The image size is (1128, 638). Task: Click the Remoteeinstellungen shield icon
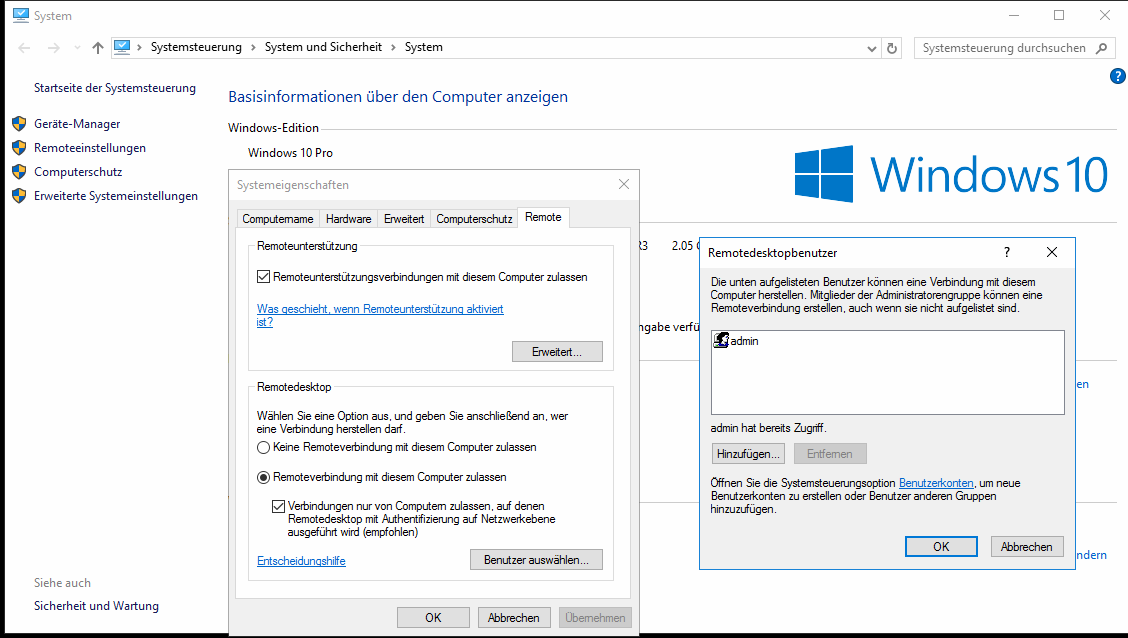click(19, 147)
